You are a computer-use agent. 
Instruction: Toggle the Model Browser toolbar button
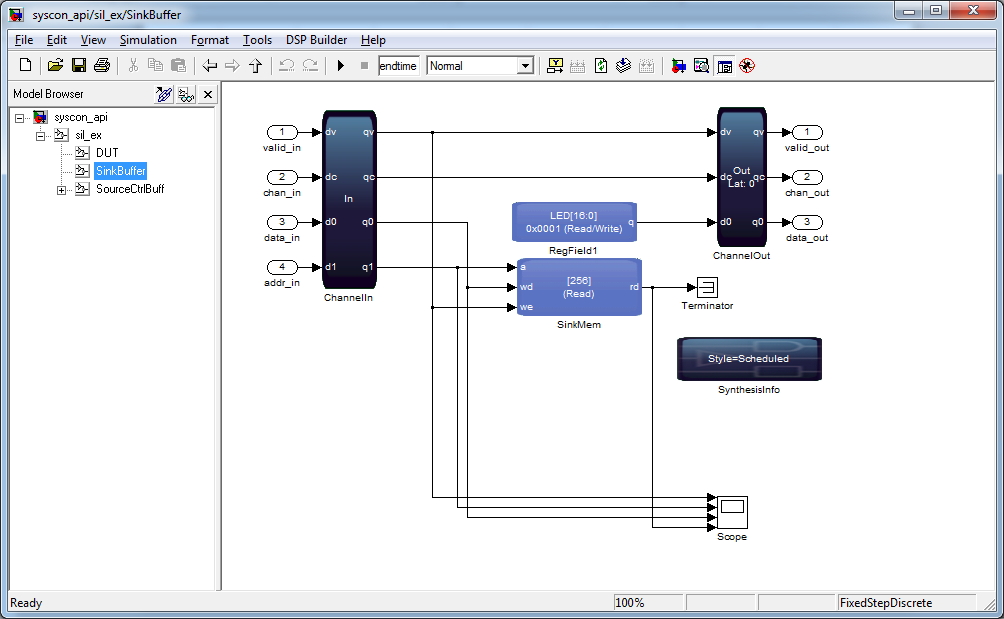point(724,66)
